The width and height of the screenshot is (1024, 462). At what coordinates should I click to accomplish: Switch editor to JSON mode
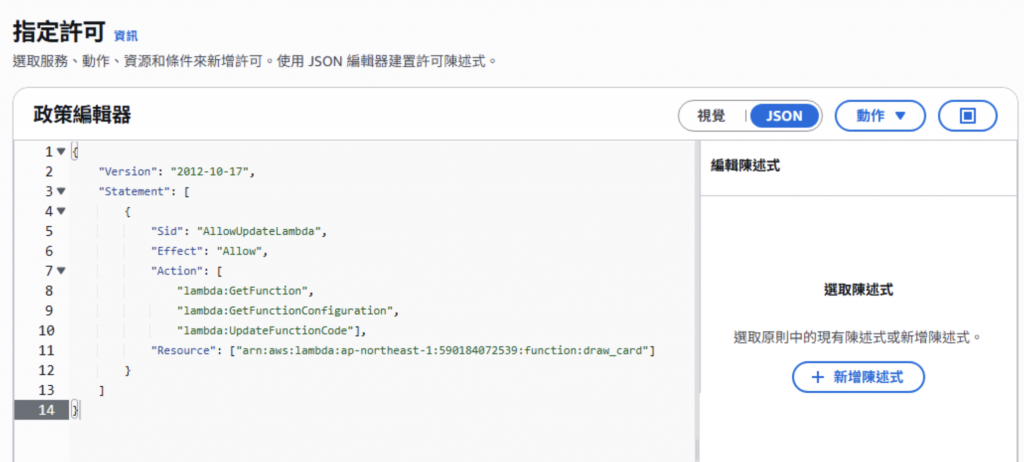[784, 116]
